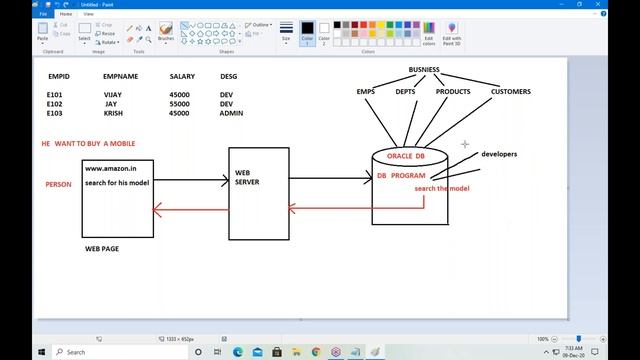The width and height of the screenshot is (640, 360).
Task: Choose the Curve shape in Shapes gallery
Action: click(192, 25)
